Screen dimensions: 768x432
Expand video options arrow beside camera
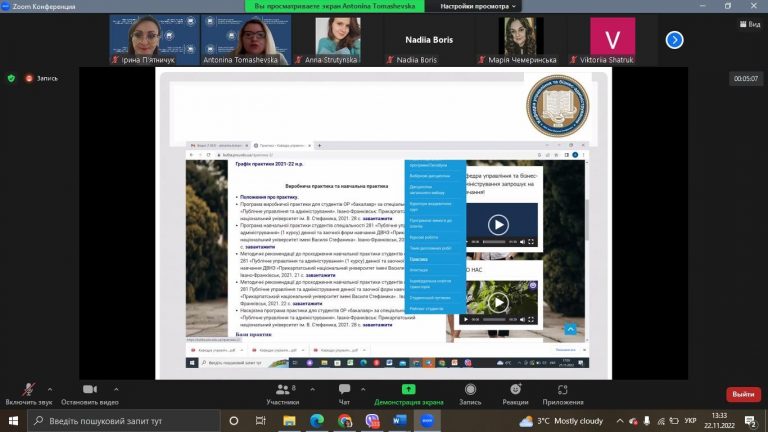116,390
